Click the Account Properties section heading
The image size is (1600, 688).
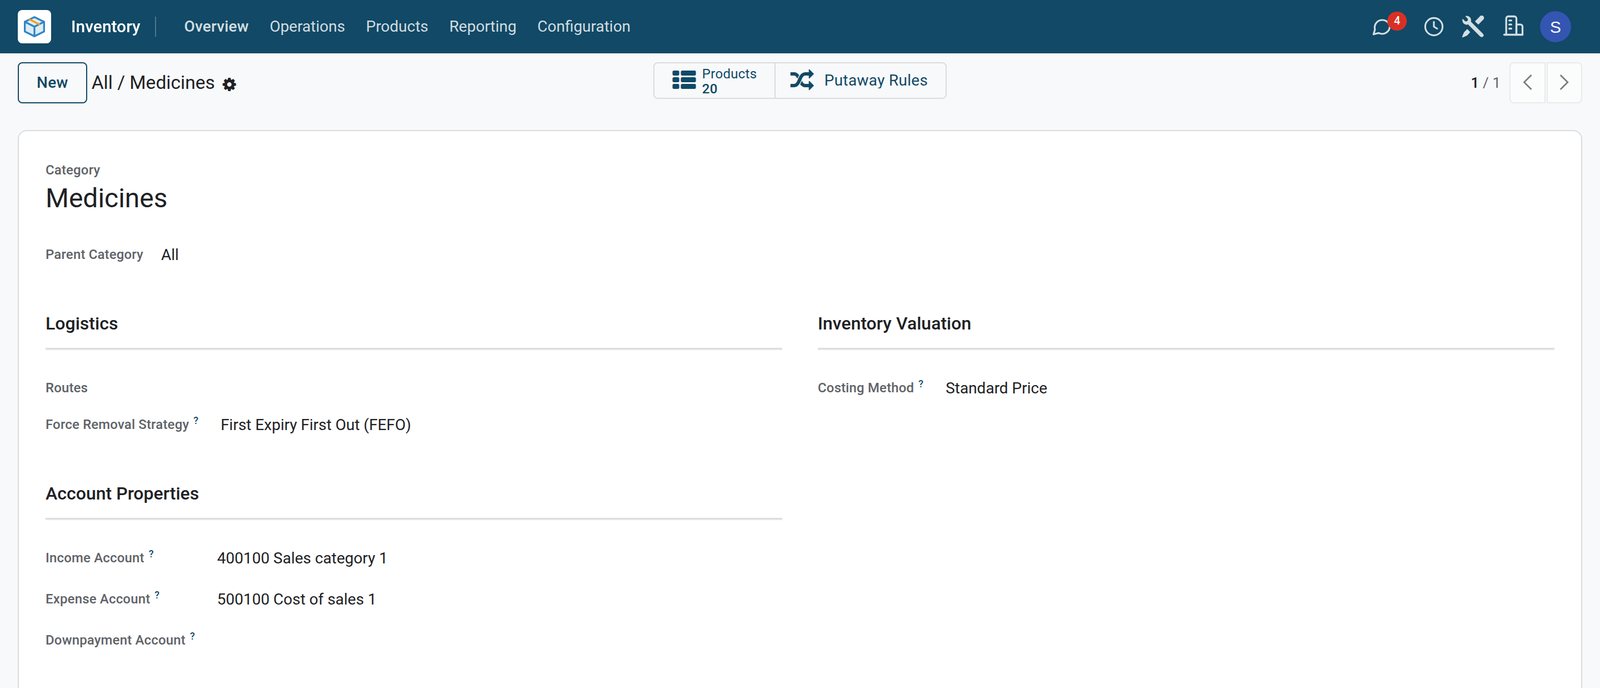tap(122, 494)
